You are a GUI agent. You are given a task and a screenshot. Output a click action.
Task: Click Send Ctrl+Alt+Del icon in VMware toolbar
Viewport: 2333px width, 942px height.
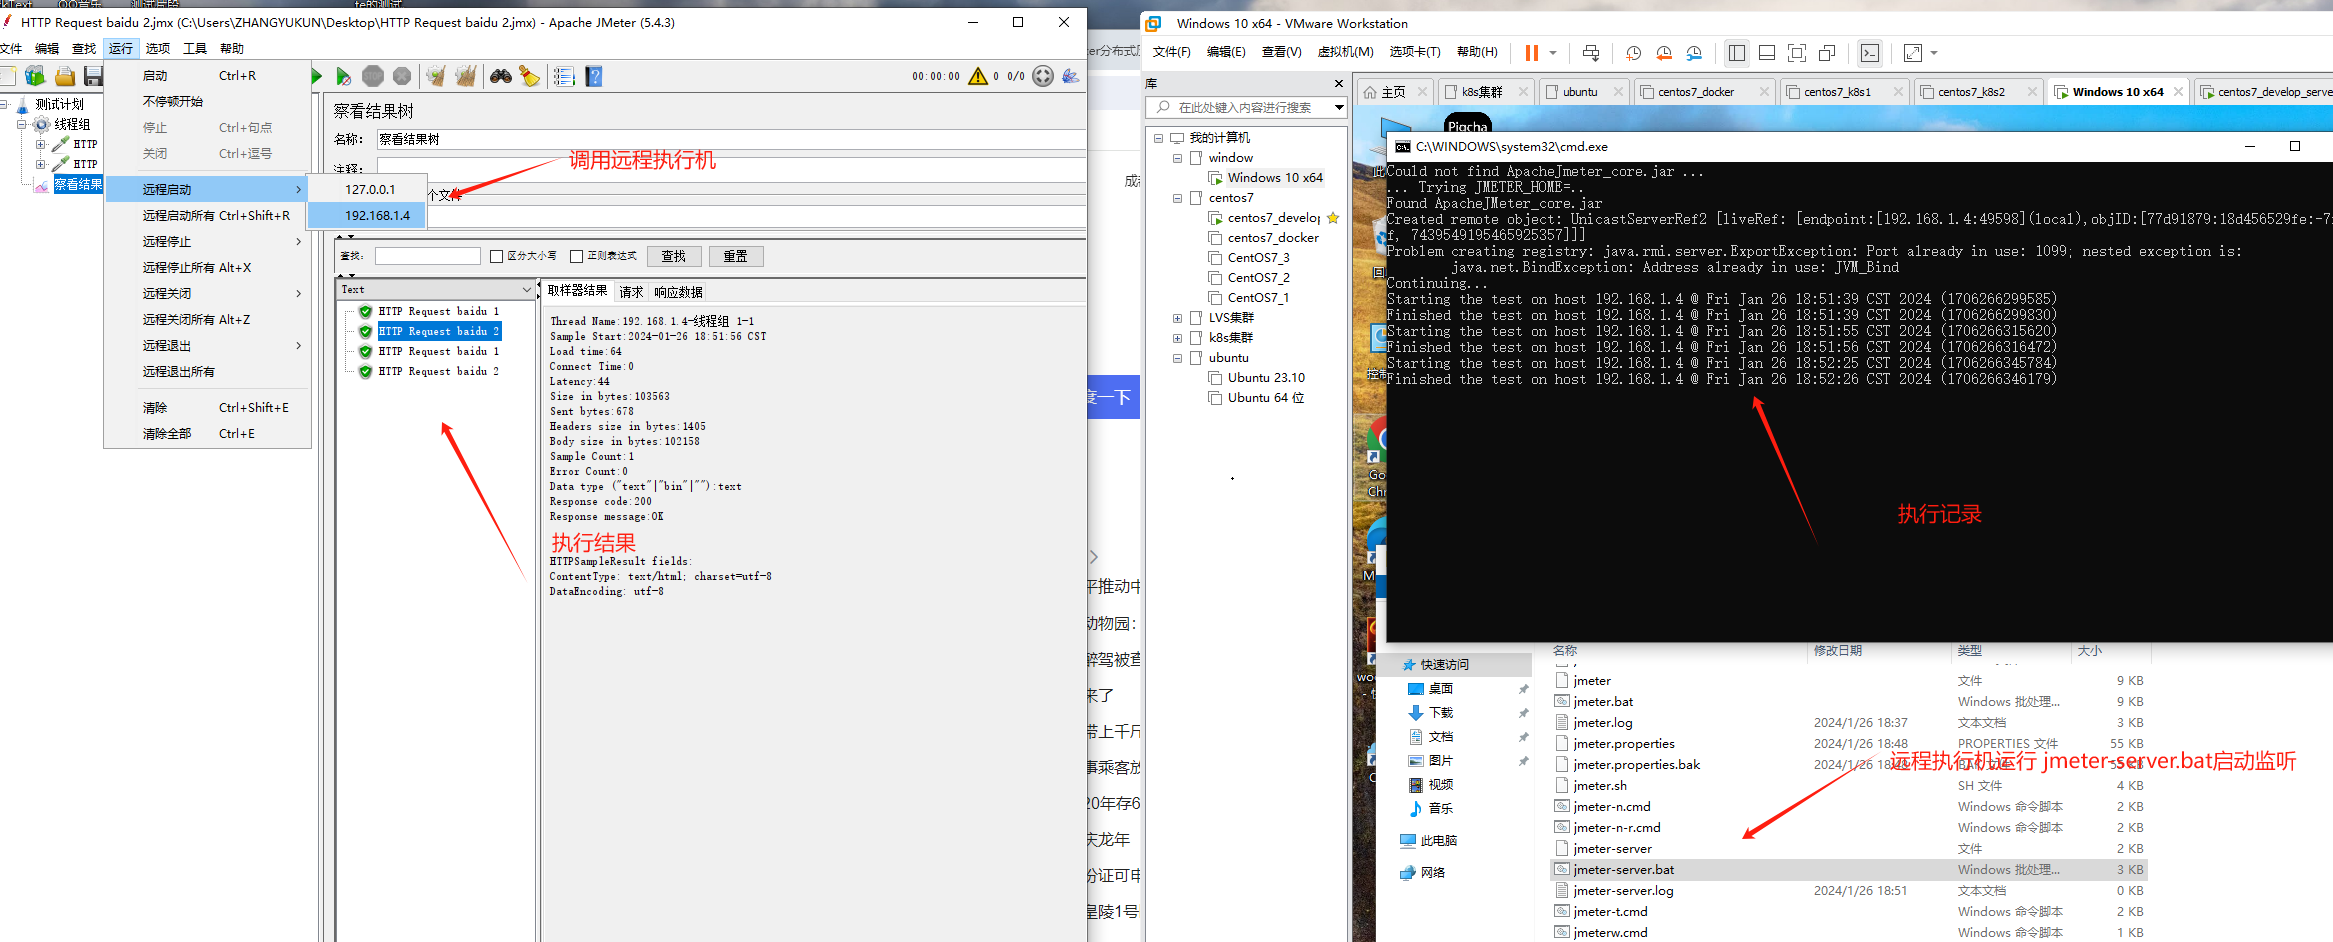[1591, 53]
